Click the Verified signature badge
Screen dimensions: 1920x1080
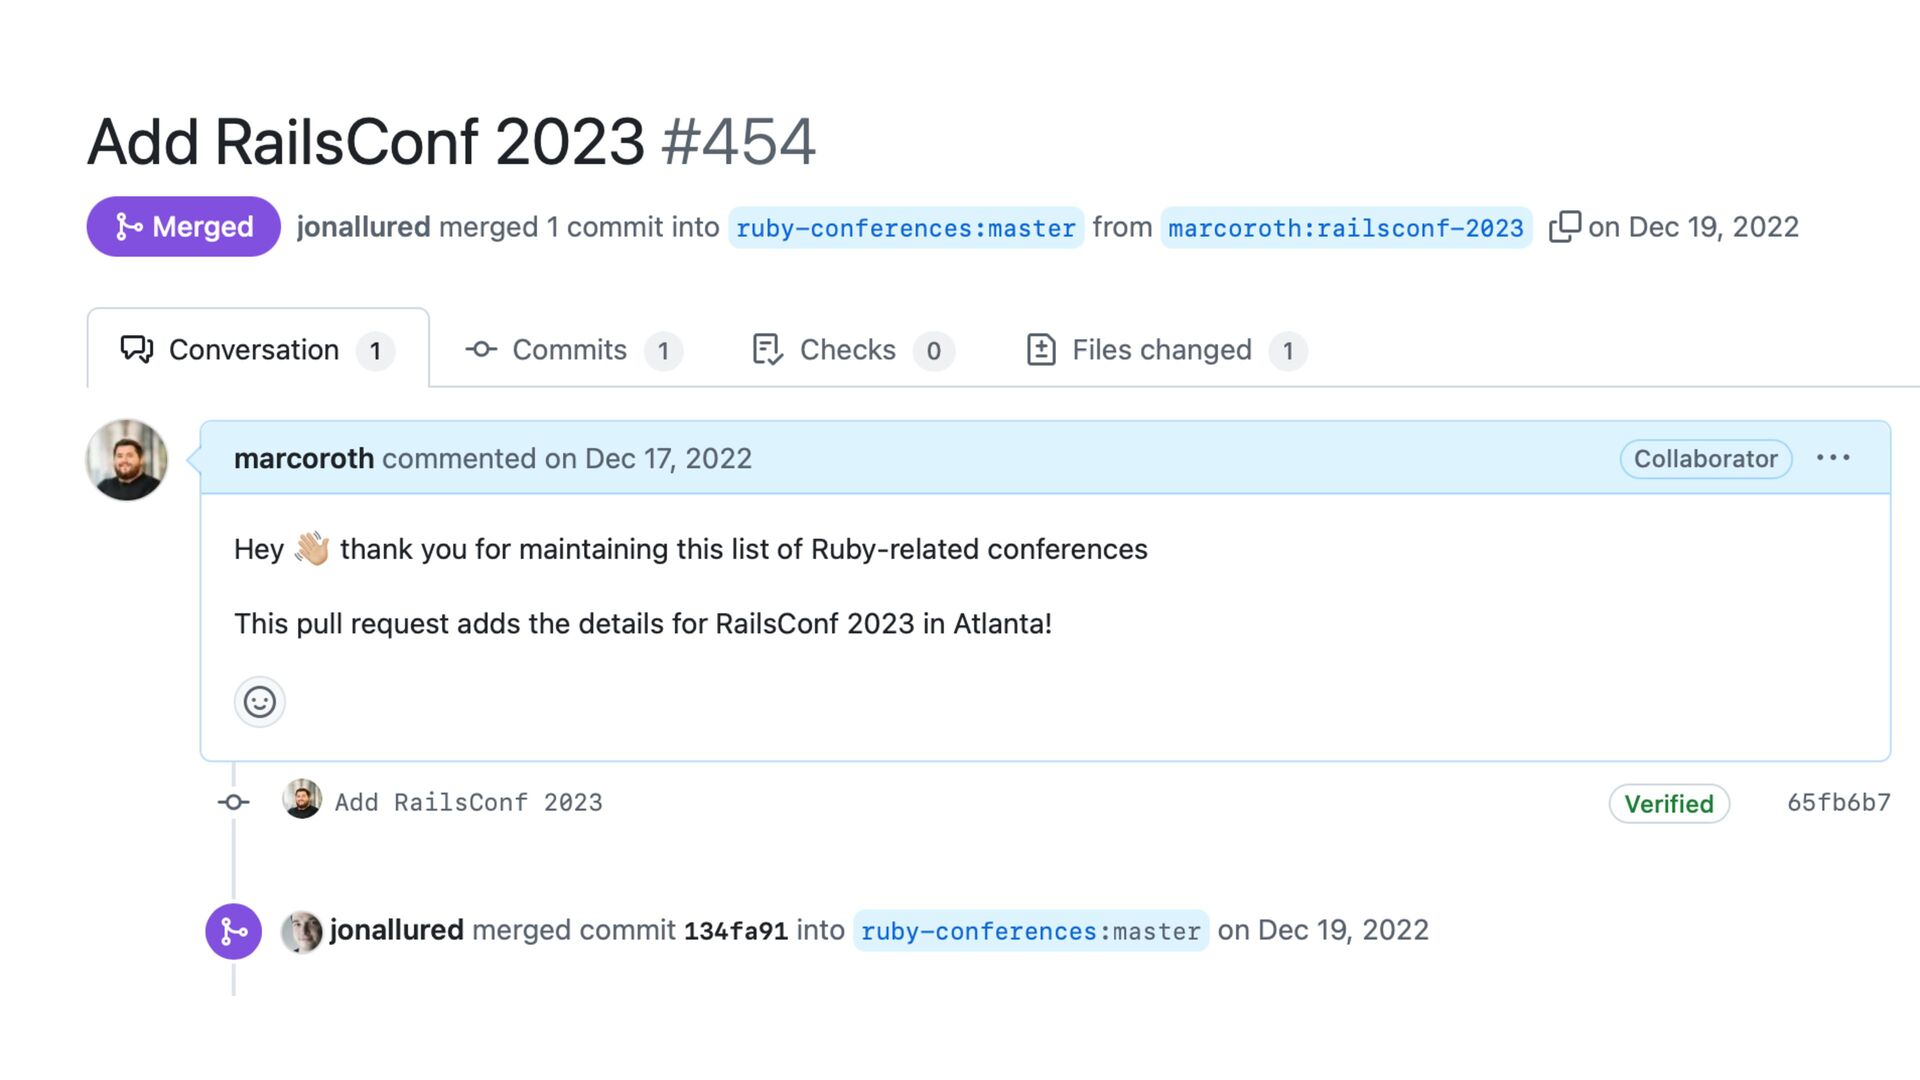1668,804
